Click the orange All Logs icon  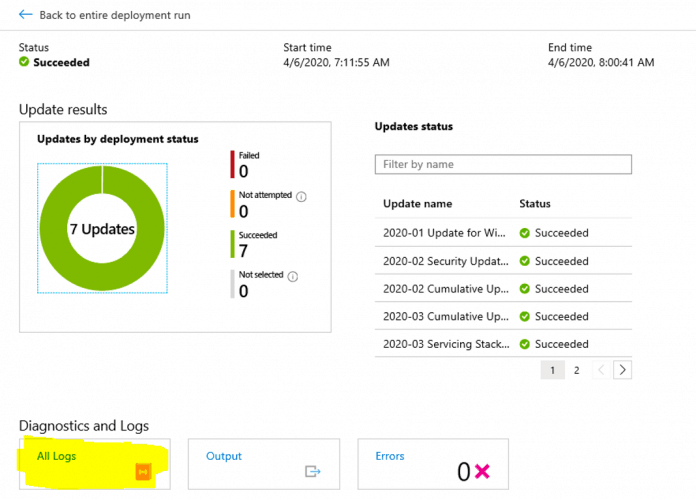pos(143,471)
